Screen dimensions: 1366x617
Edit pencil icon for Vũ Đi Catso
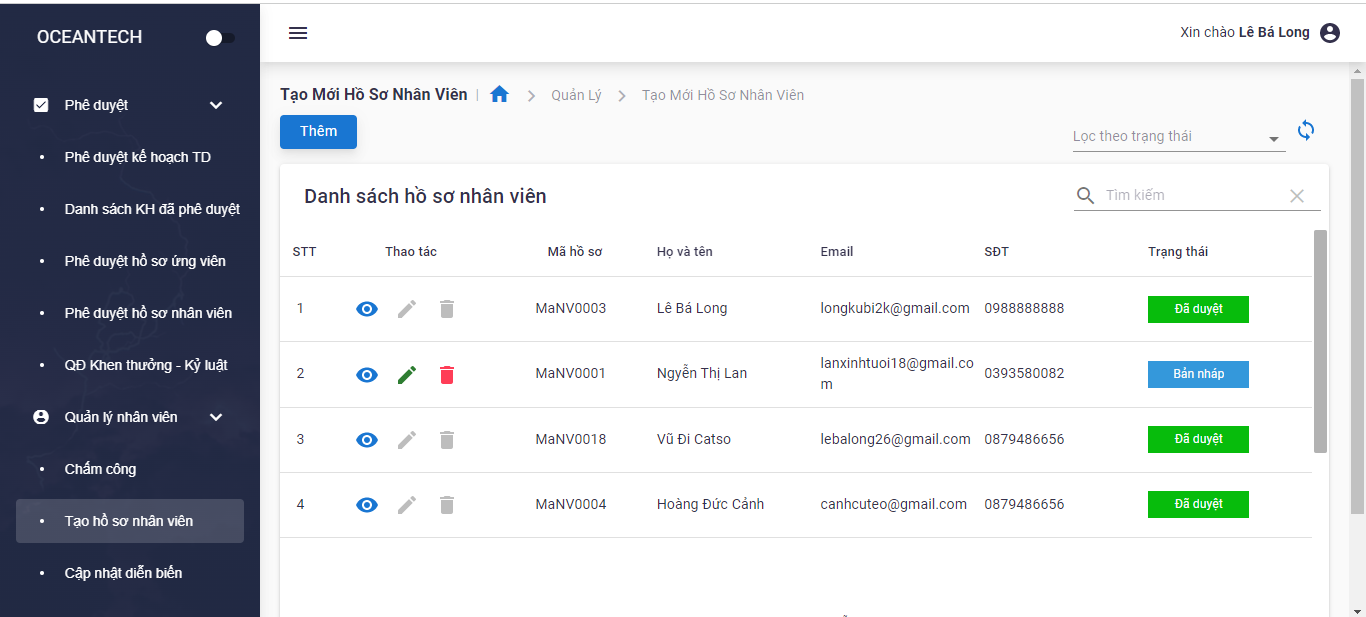point(407,440)
